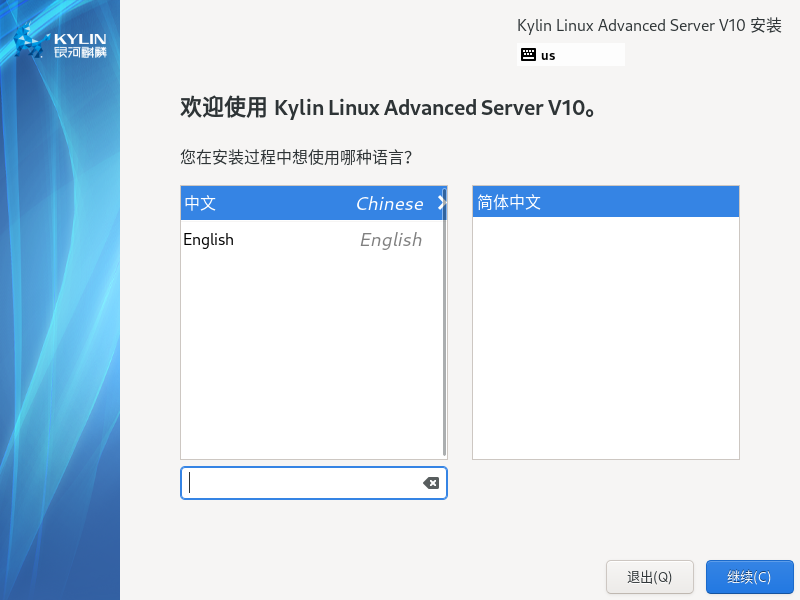This screenshot has width=800, height=600.
Task: Click the keyboard layout icon near us
Action: coord(530,54)
